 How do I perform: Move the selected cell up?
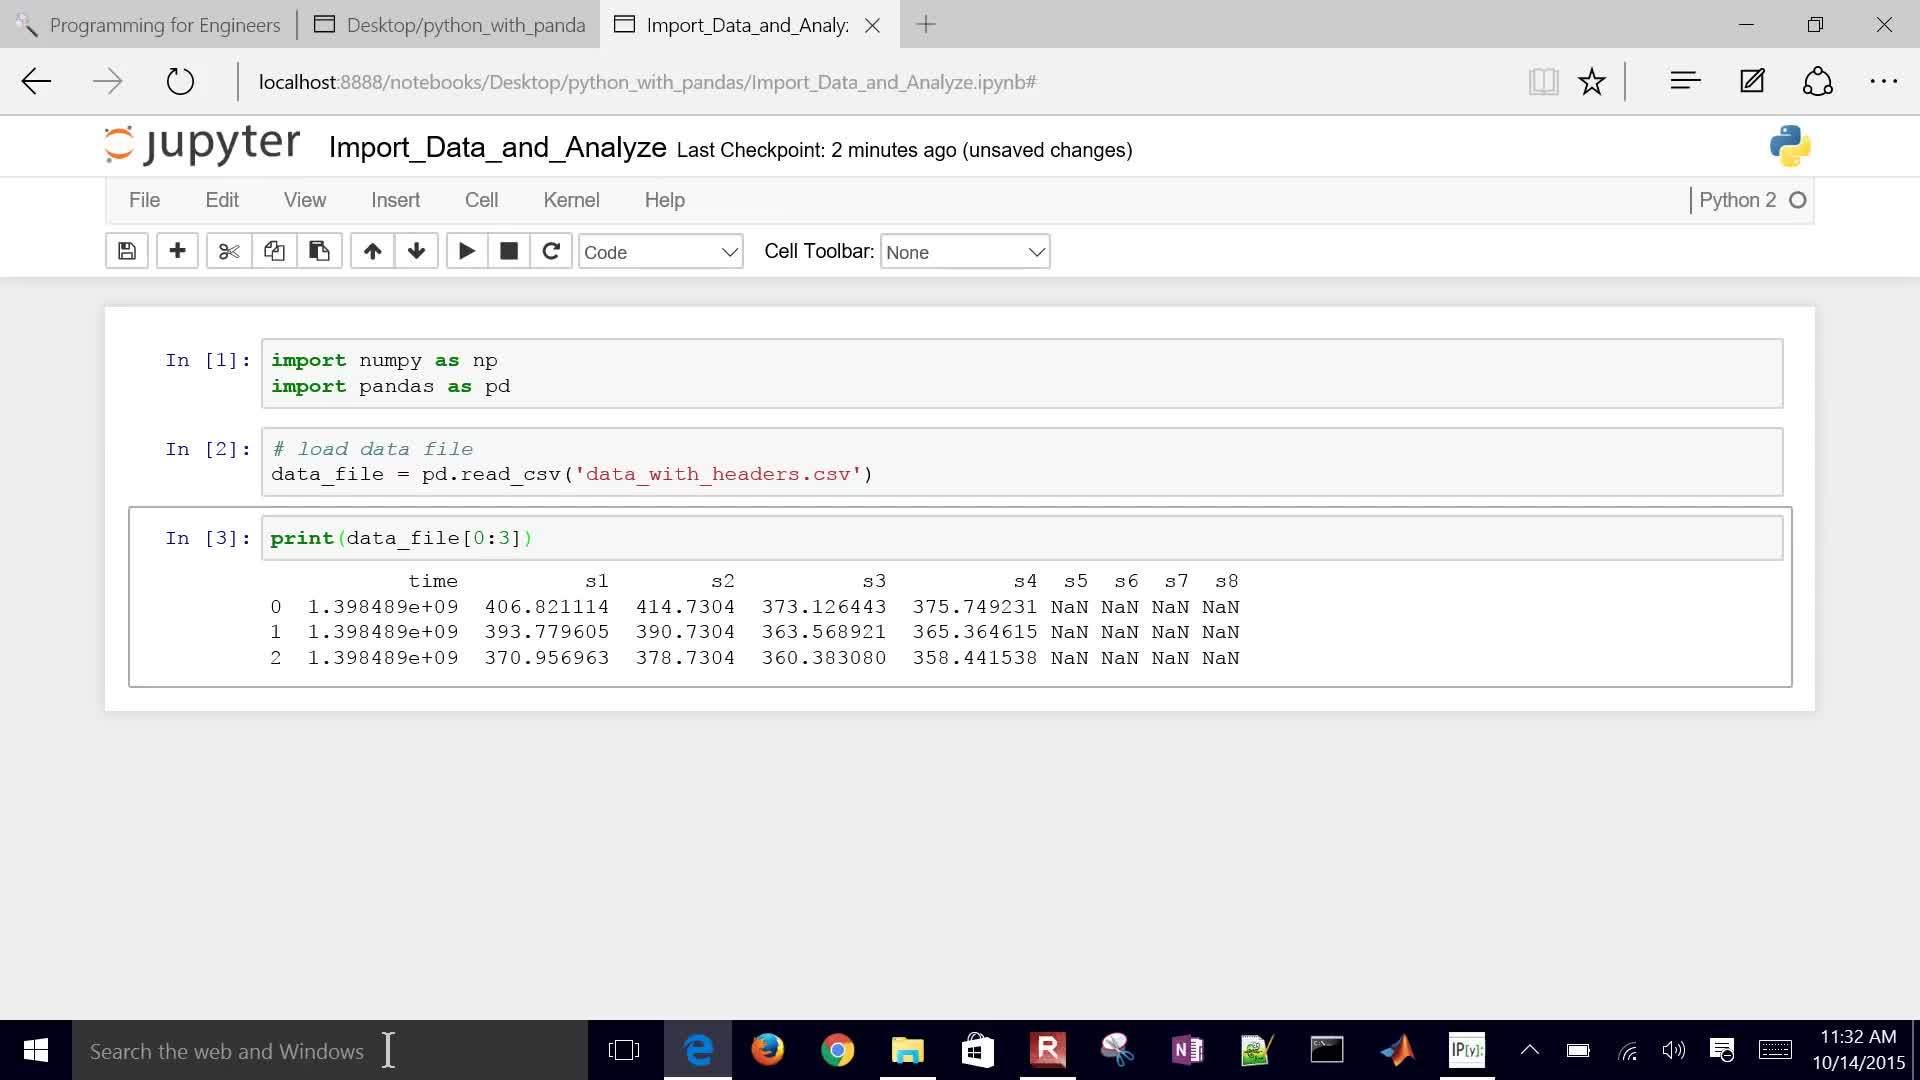click(372, 251)
